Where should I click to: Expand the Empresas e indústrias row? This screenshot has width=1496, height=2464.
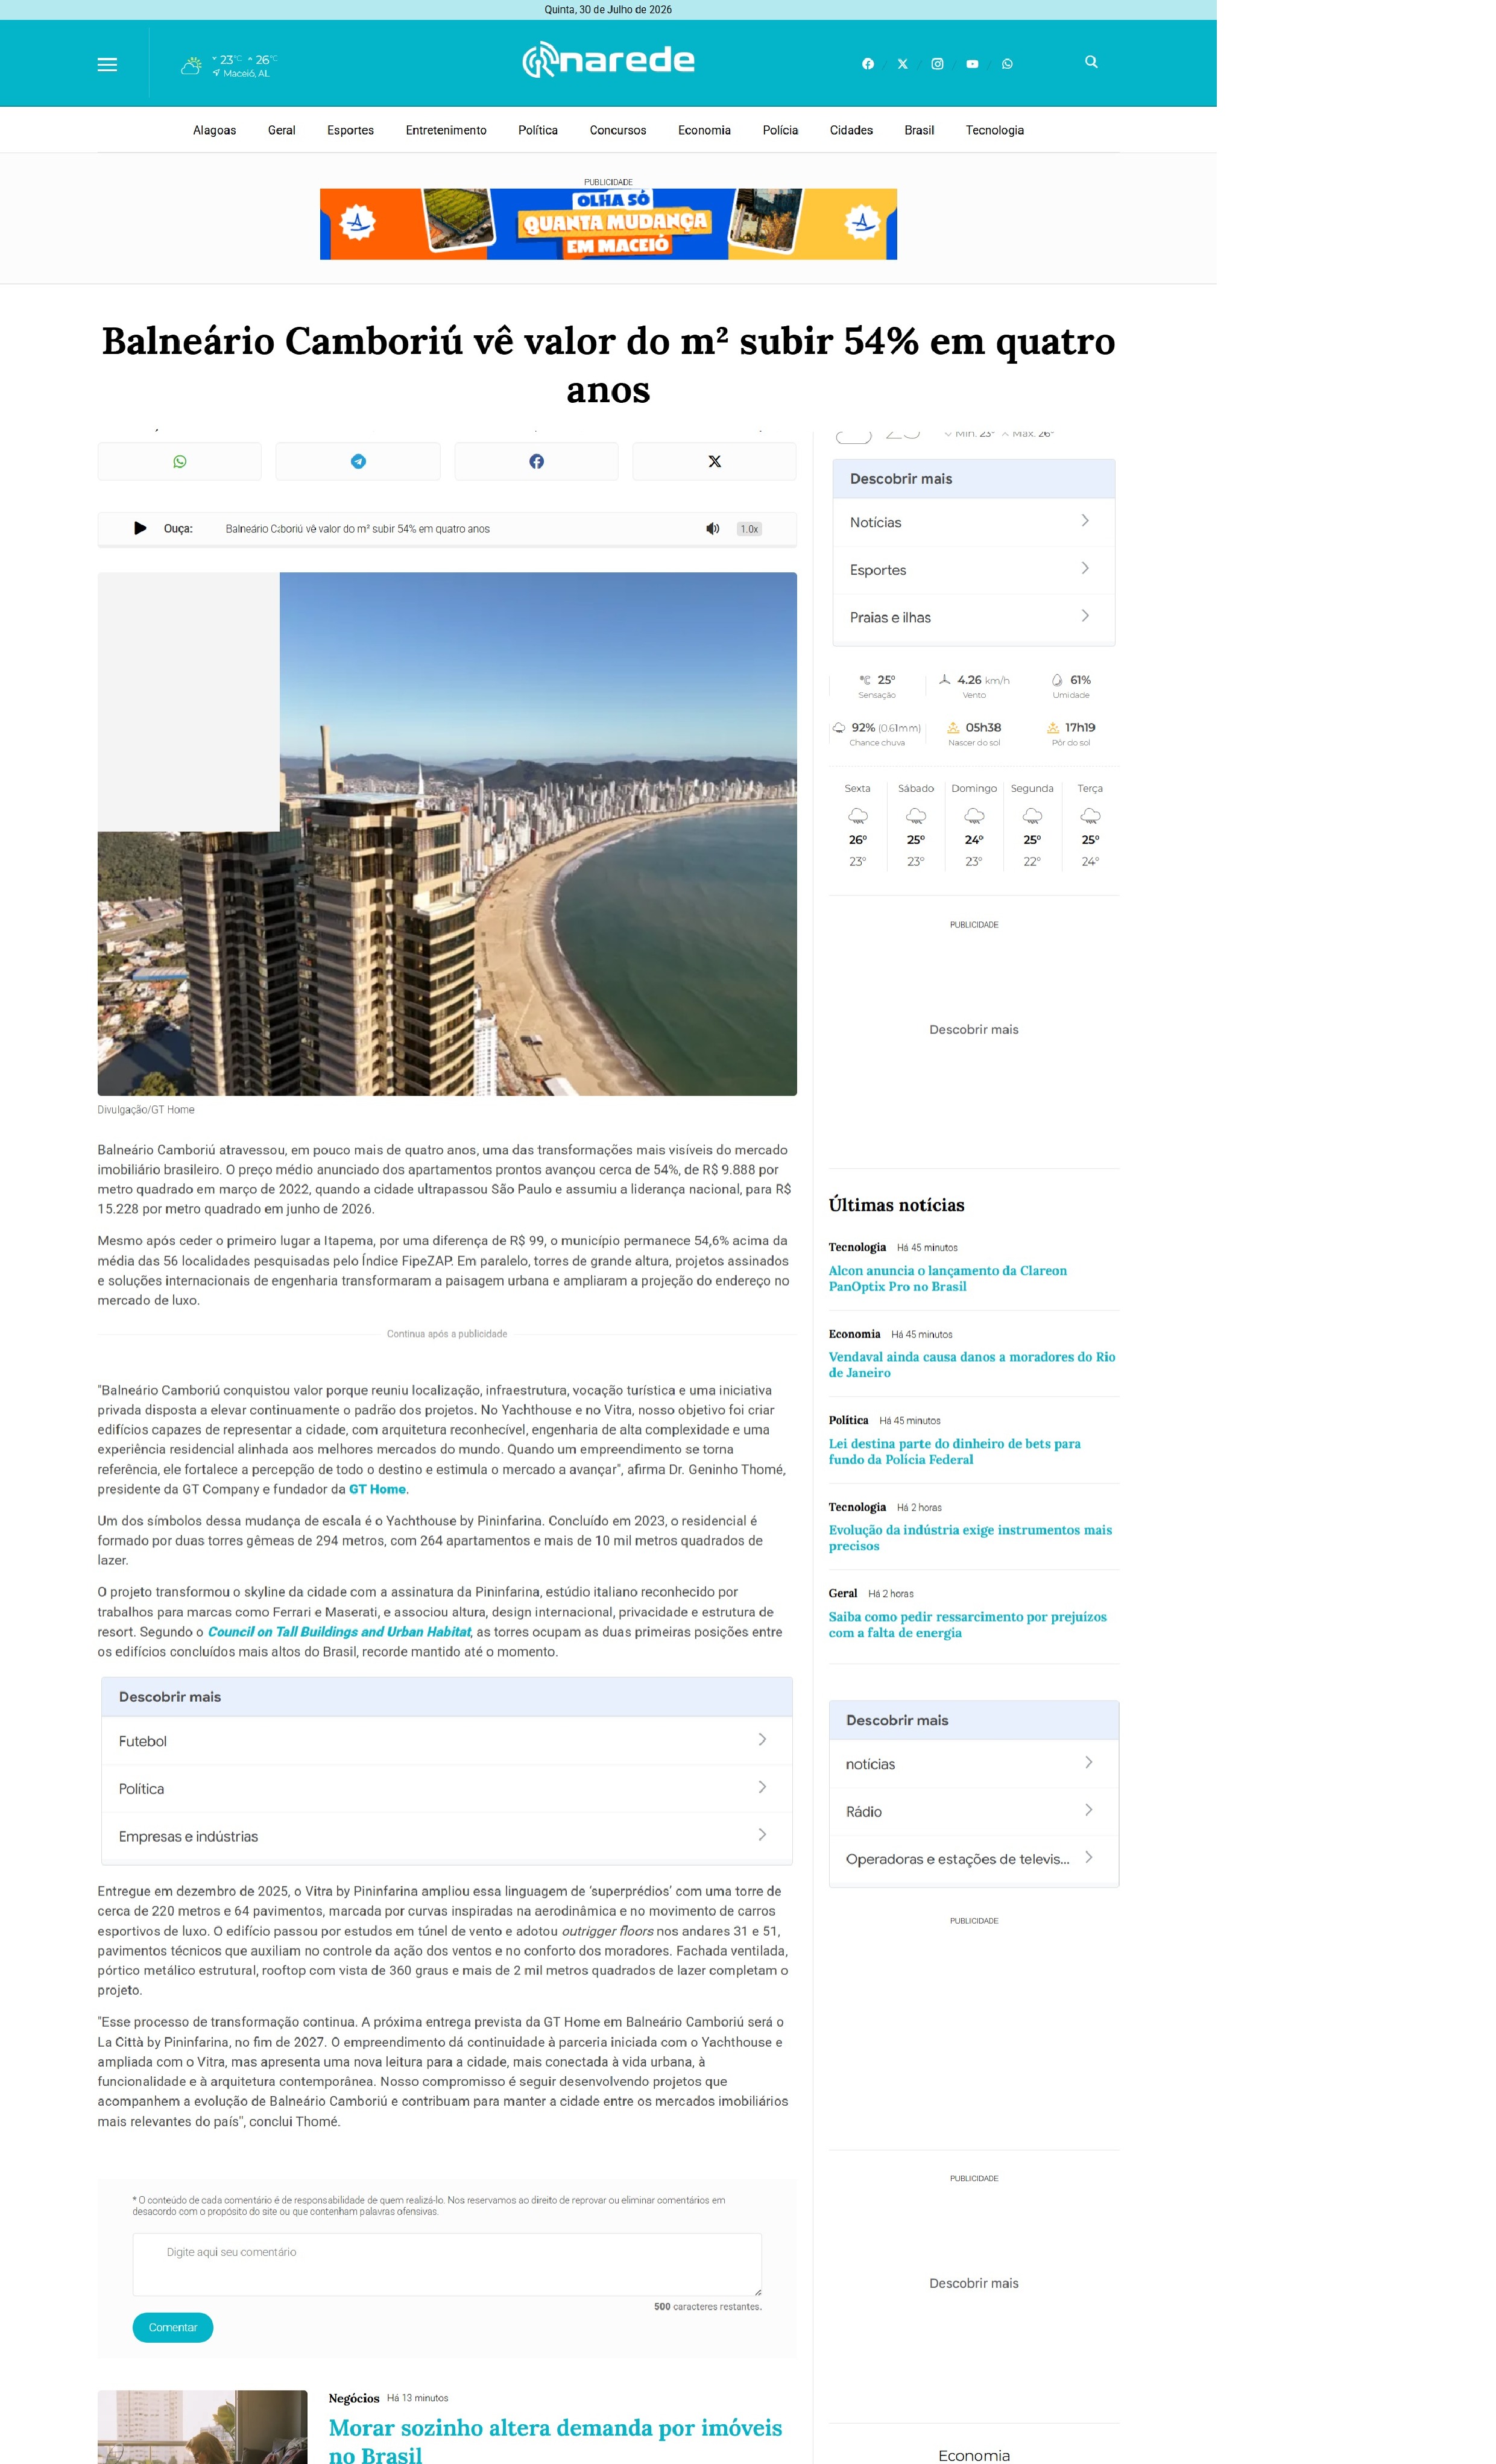[446, 1836]
